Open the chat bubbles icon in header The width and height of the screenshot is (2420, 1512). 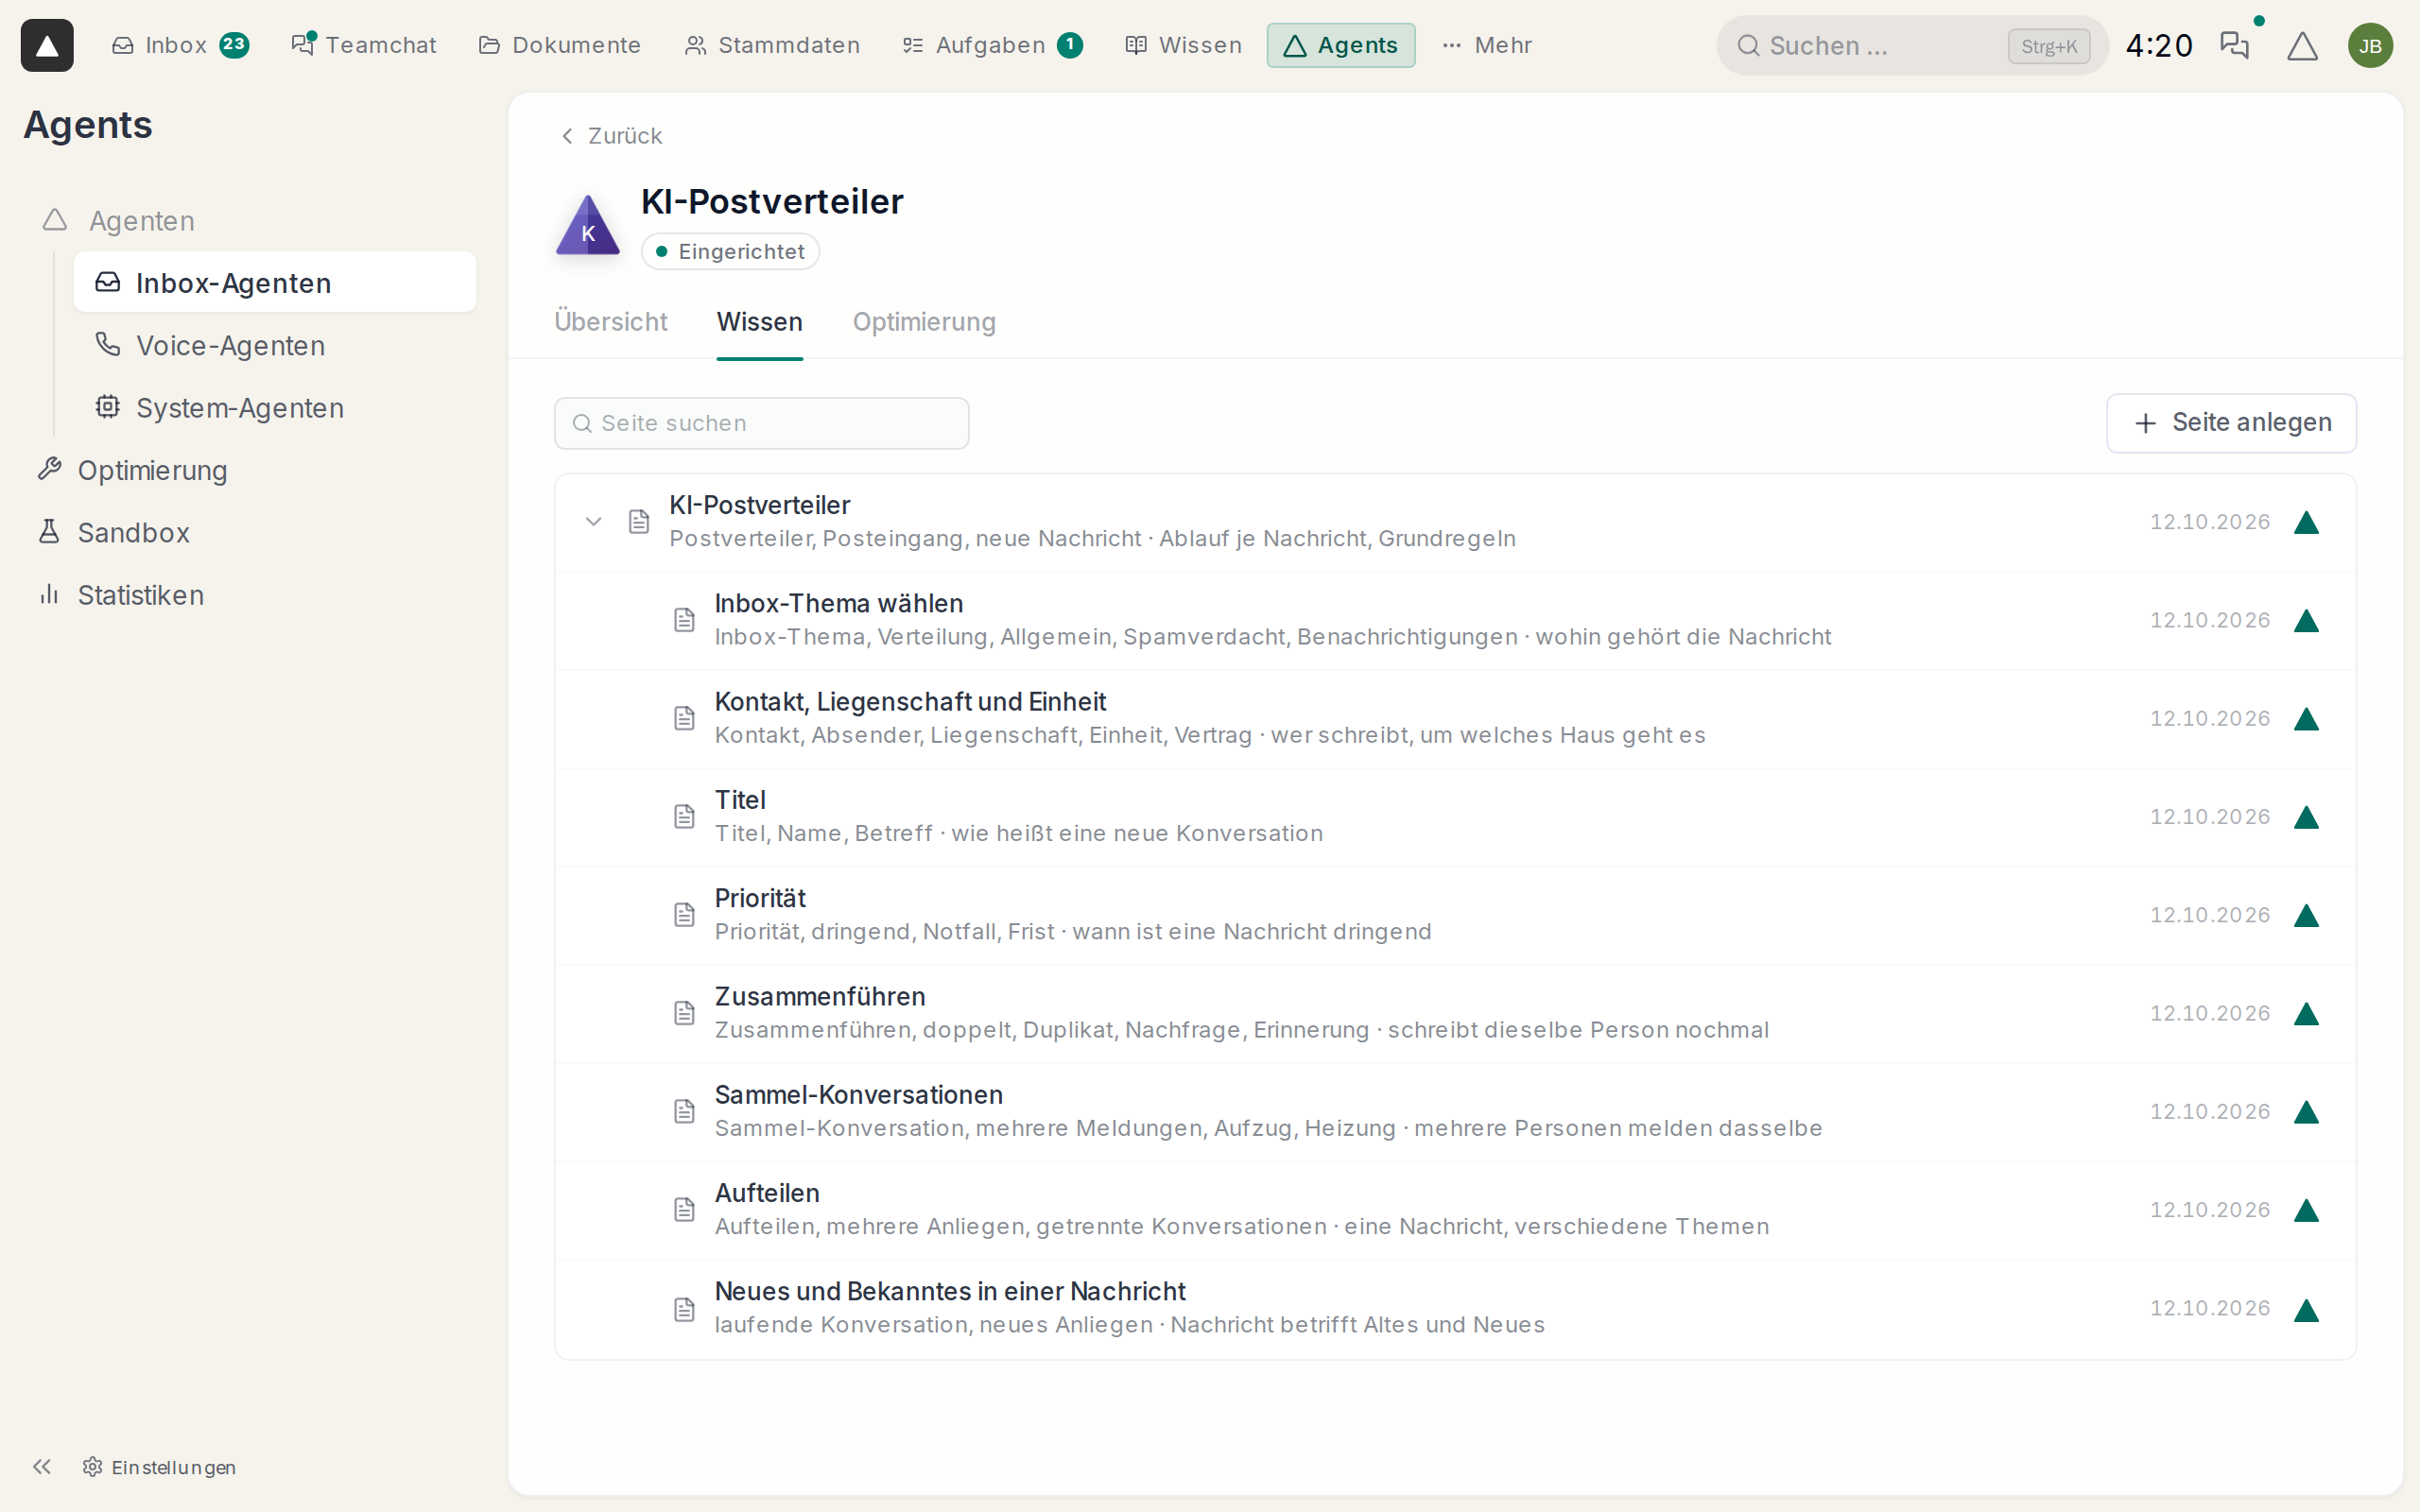2234,45
